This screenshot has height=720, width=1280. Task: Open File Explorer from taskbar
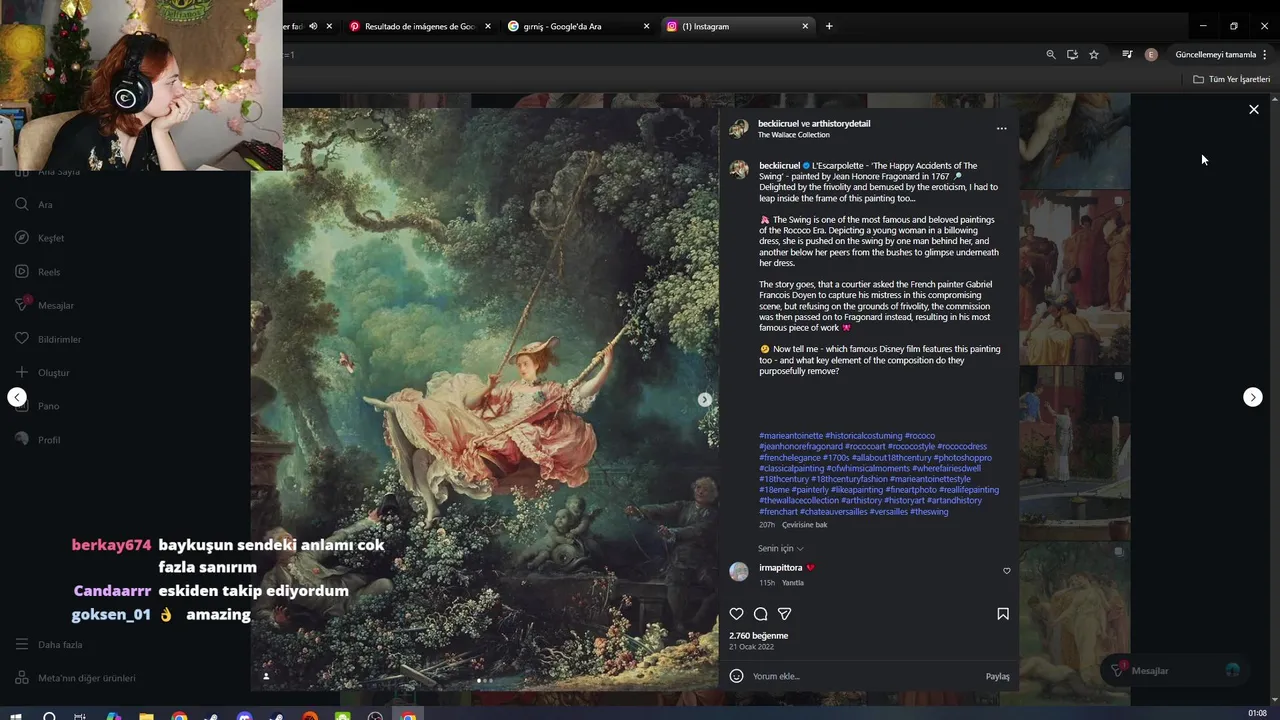(146, 714)
